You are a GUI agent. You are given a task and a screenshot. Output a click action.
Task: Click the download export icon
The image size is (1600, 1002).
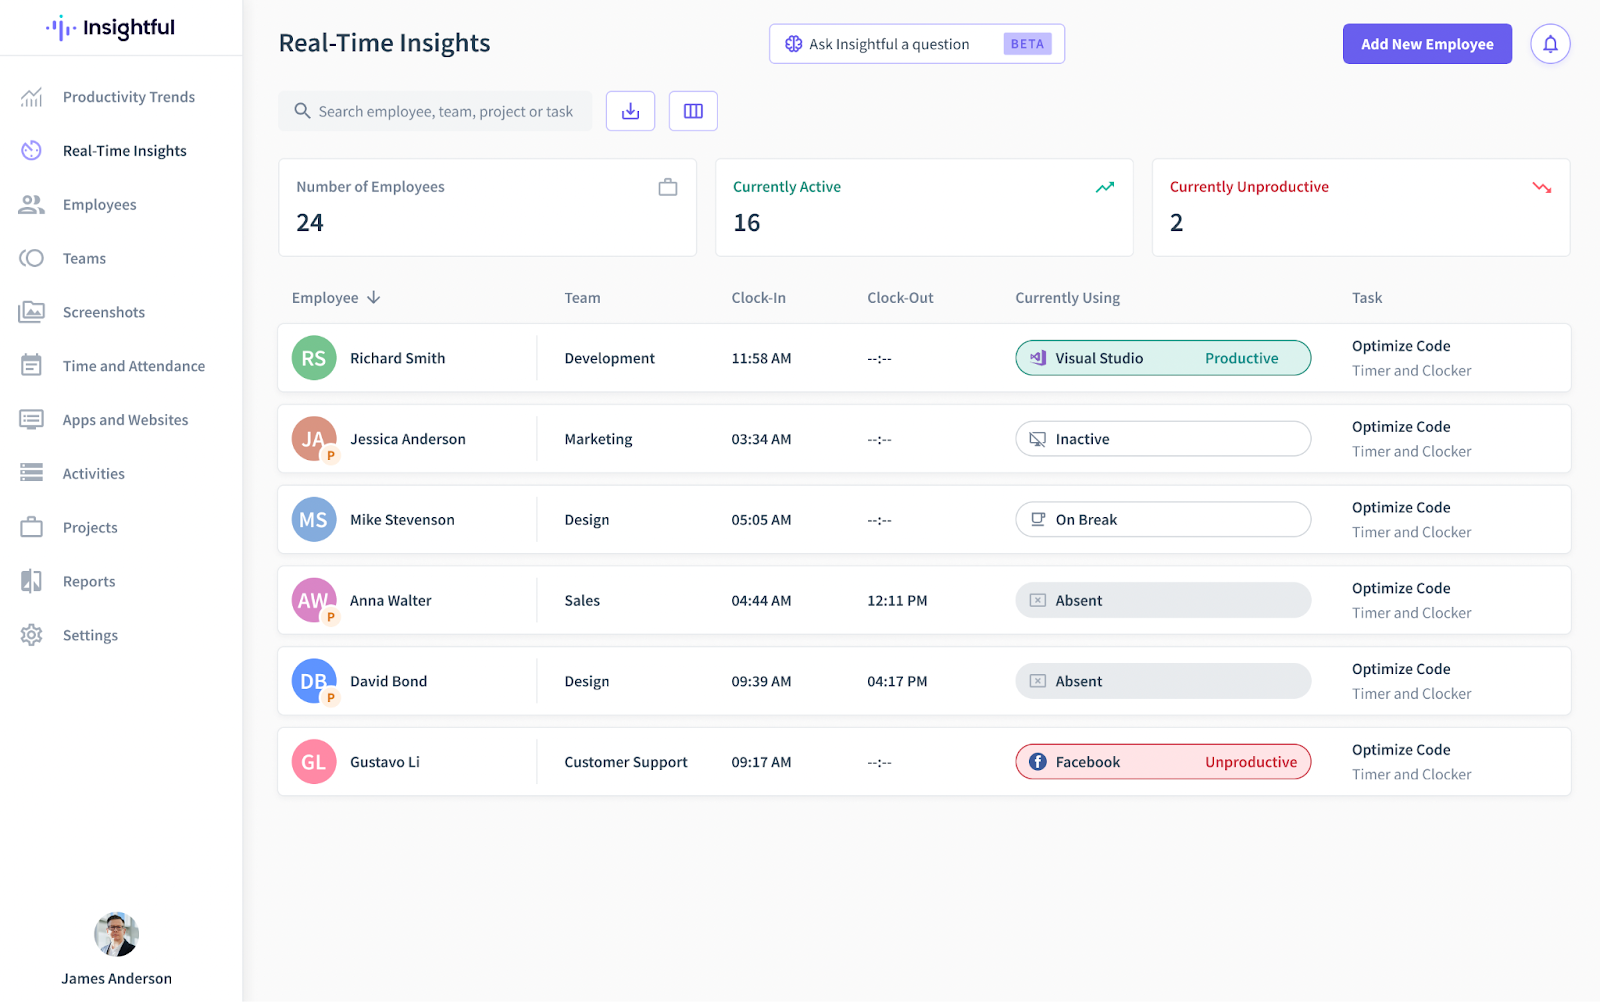pos(630,111)
